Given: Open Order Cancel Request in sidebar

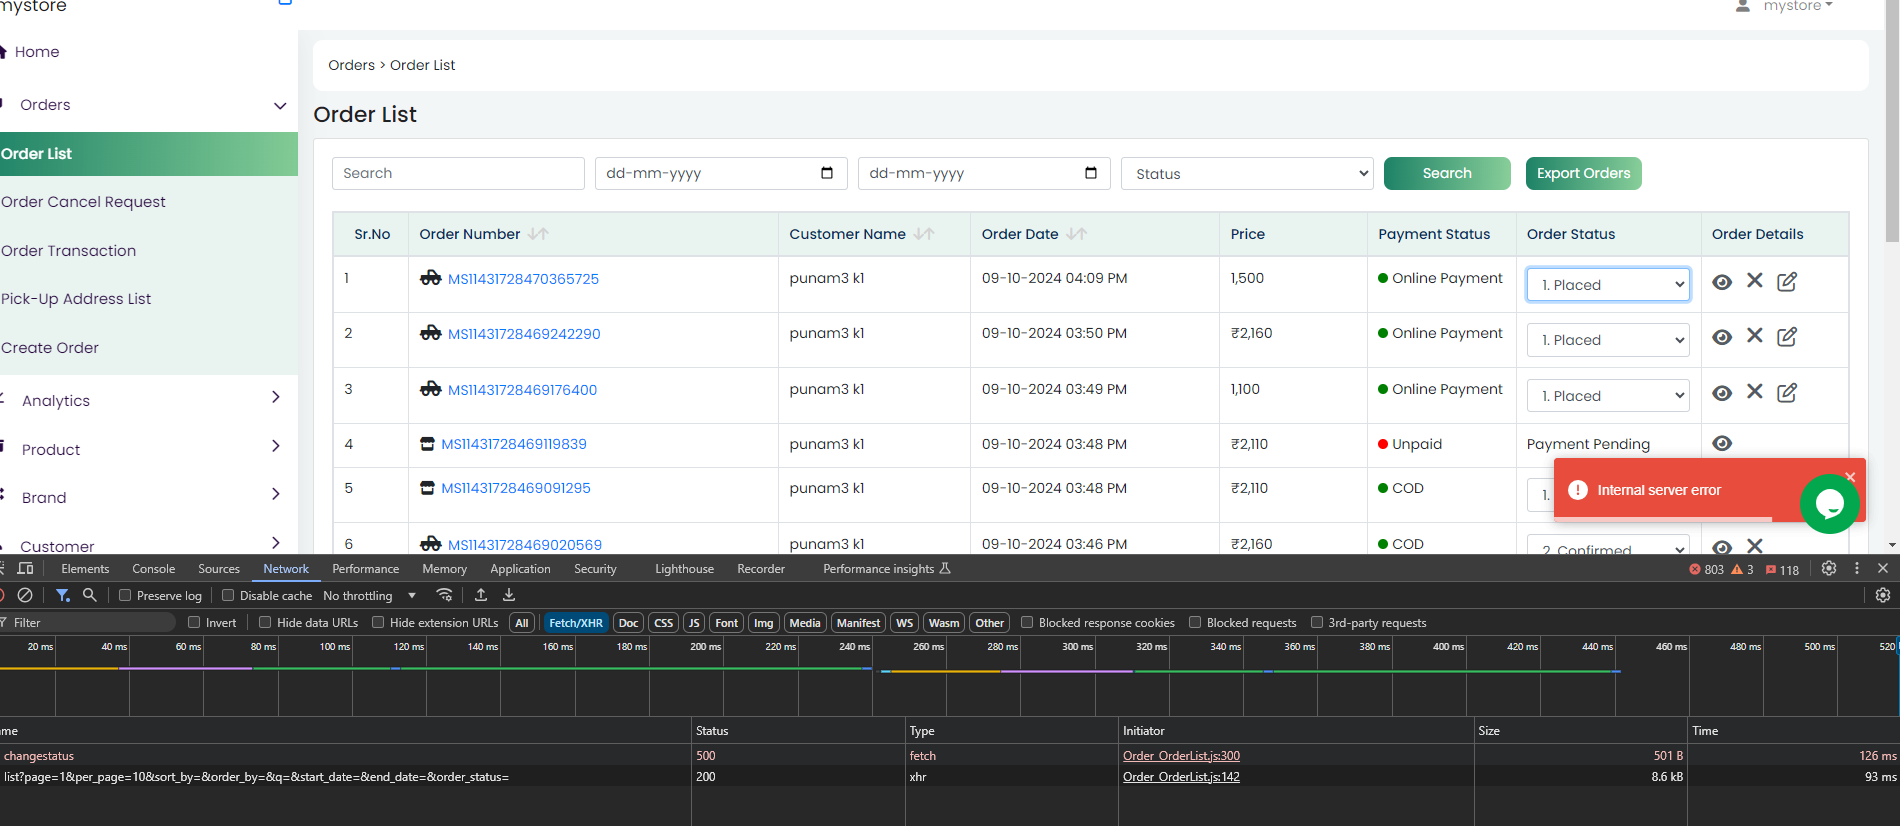Looking at the screenshot, I should 84,202.
